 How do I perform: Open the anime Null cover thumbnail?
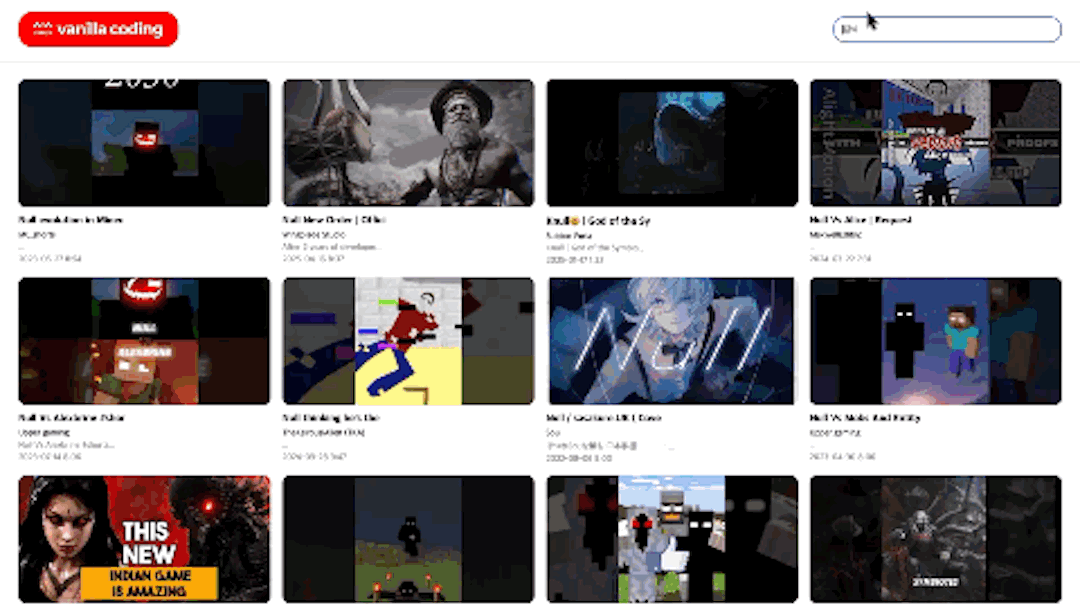pos(672,341)
